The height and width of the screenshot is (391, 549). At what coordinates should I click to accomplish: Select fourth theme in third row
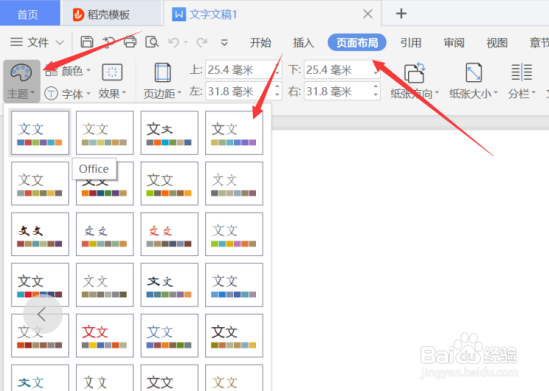pos(234,234)
